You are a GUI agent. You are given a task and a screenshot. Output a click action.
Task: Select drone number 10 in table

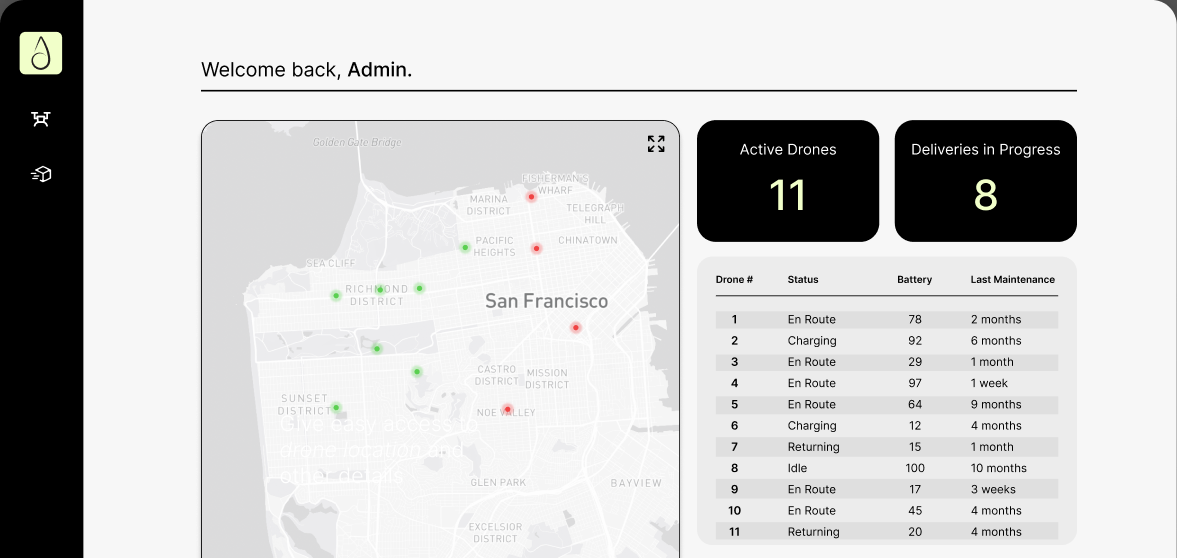coord(734,511)
